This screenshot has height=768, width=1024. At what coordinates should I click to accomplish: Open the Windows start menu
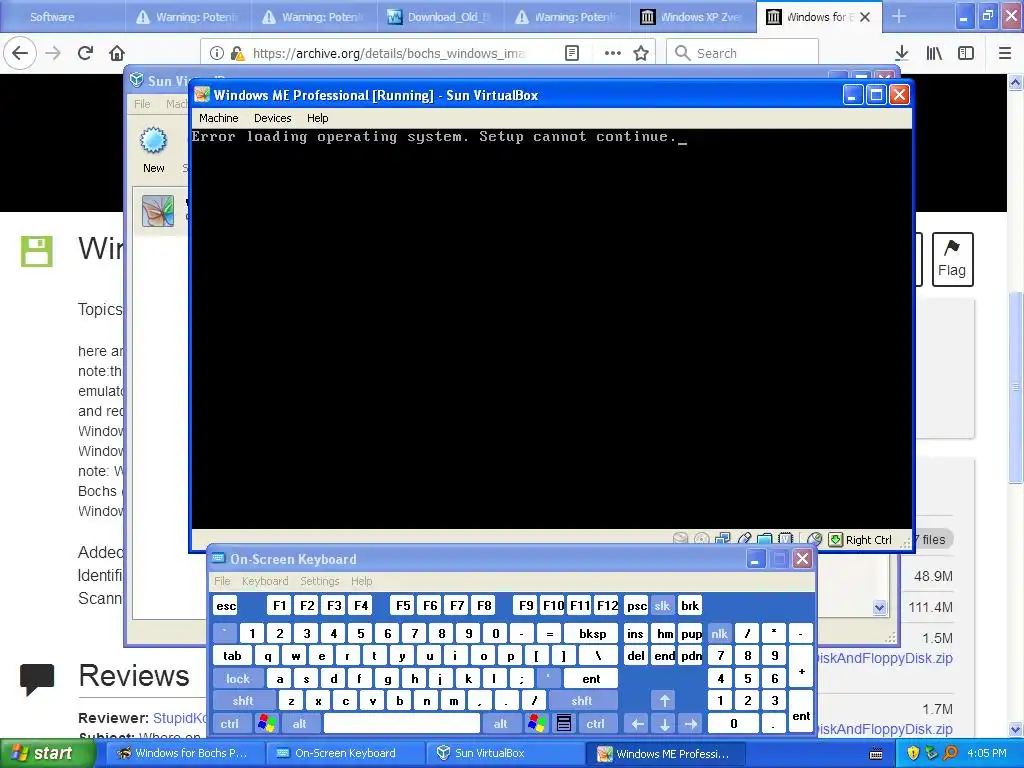coord(47,753)
